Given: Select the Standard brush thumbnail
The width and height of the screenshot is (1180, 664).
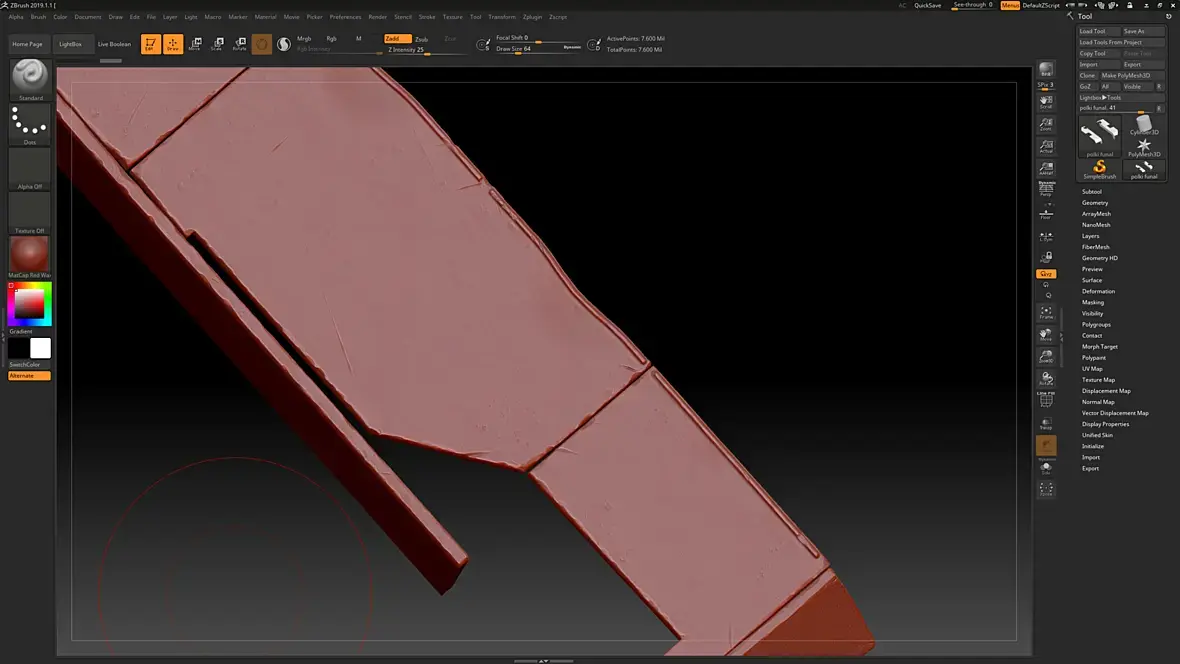Looking at the screenshot, I should (30, 78).
